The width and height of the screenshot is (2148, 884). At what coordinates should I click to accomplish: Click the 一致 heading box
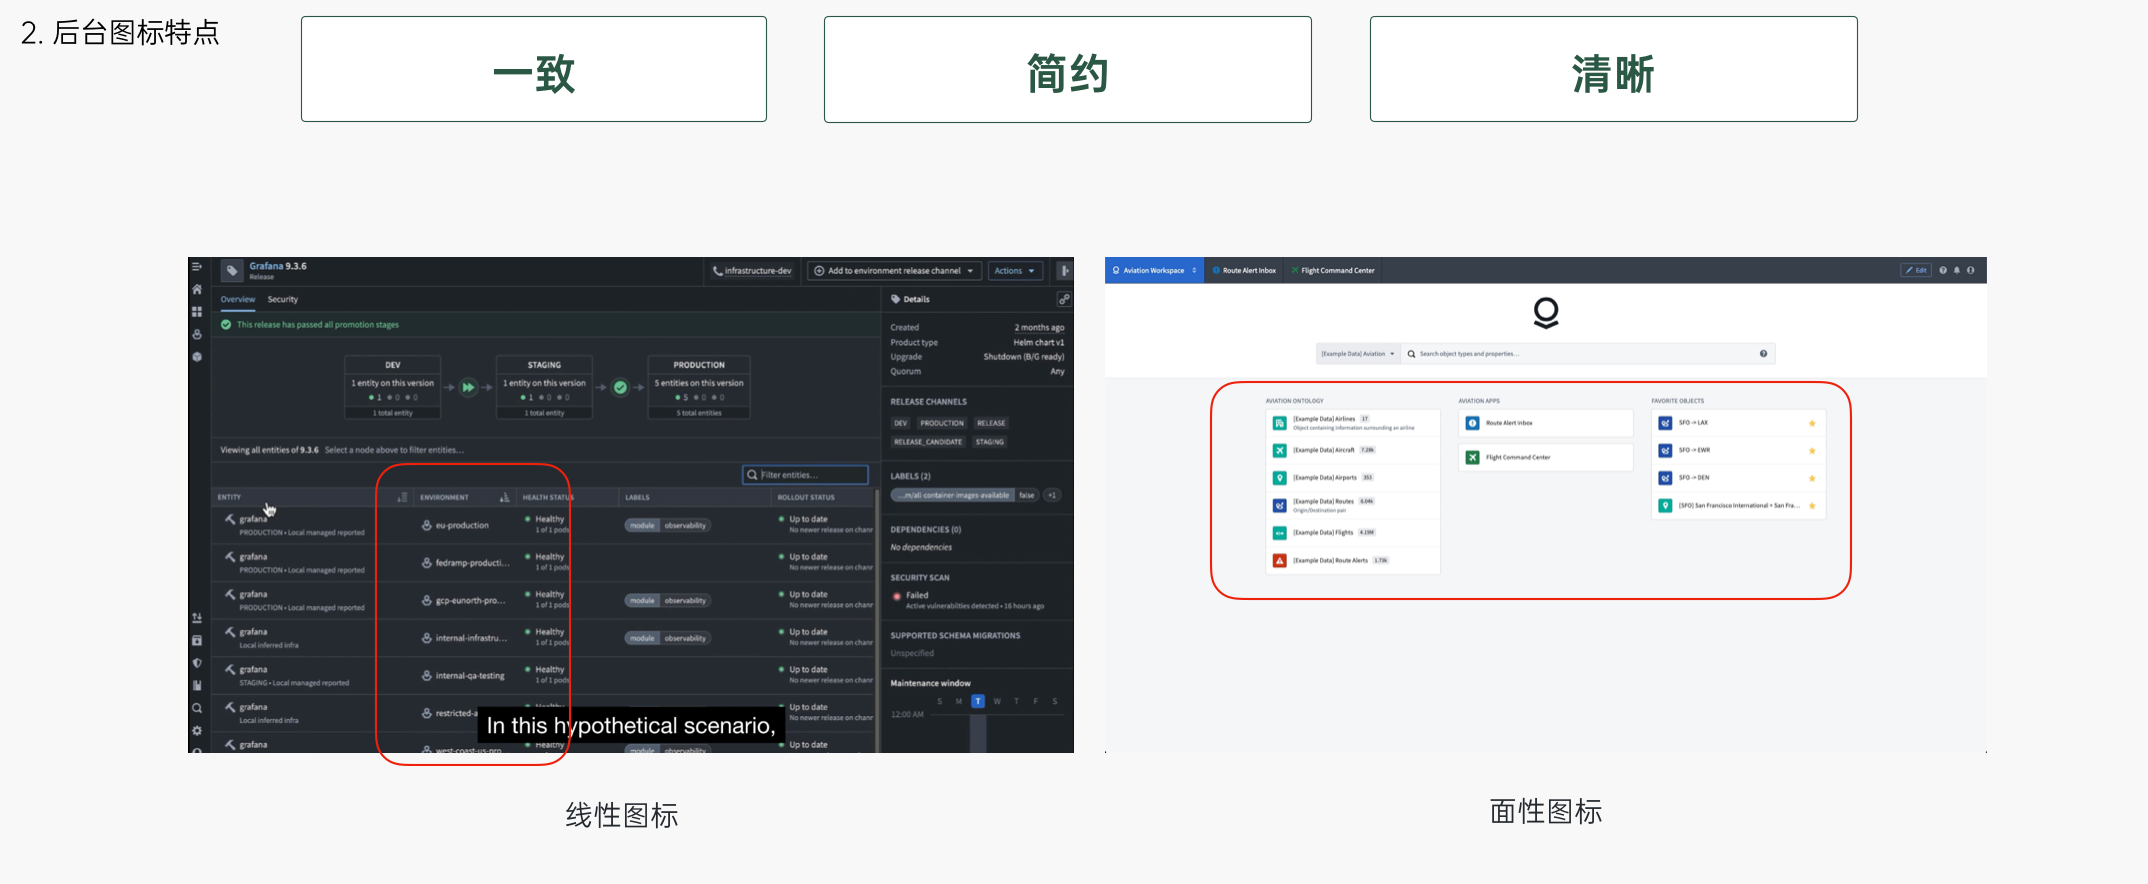pyautogui.click(x=534, y=69)
